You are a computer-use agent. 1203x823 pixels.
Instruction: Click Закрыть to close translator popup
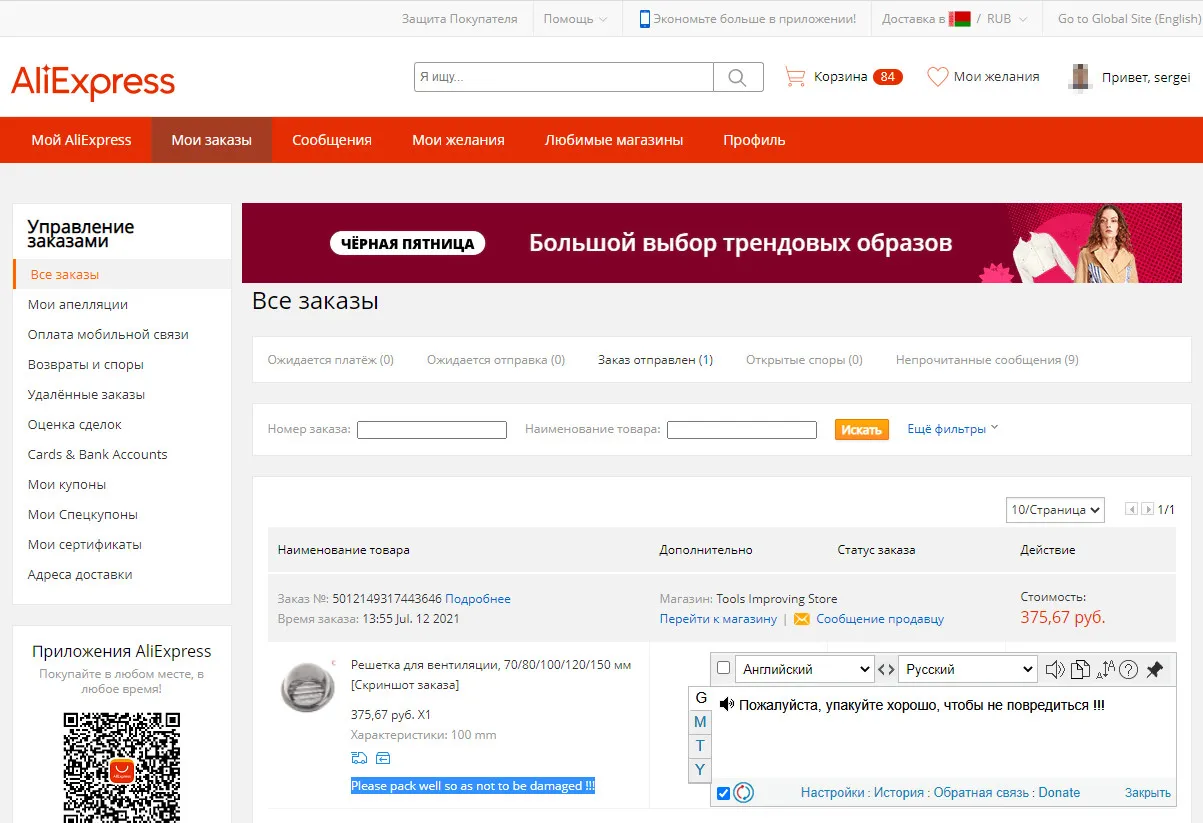[x=1148, y=793]
